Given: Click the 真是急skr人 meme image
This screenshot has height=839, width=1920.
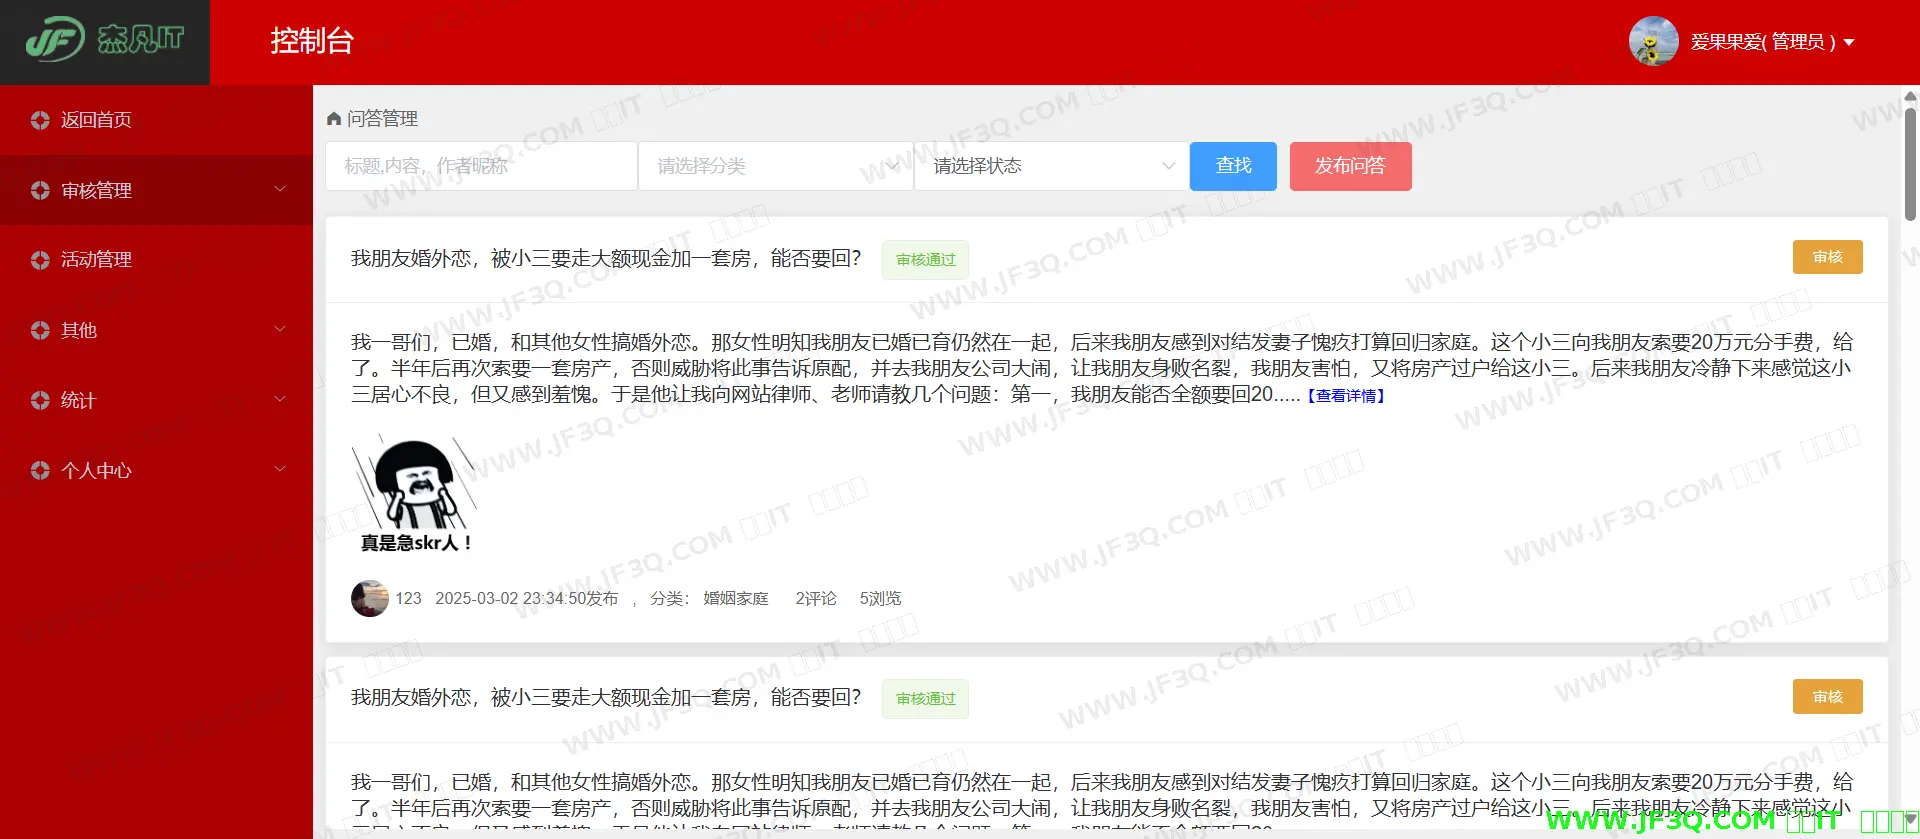Looking at the screenshot, I should click(414, 495).
